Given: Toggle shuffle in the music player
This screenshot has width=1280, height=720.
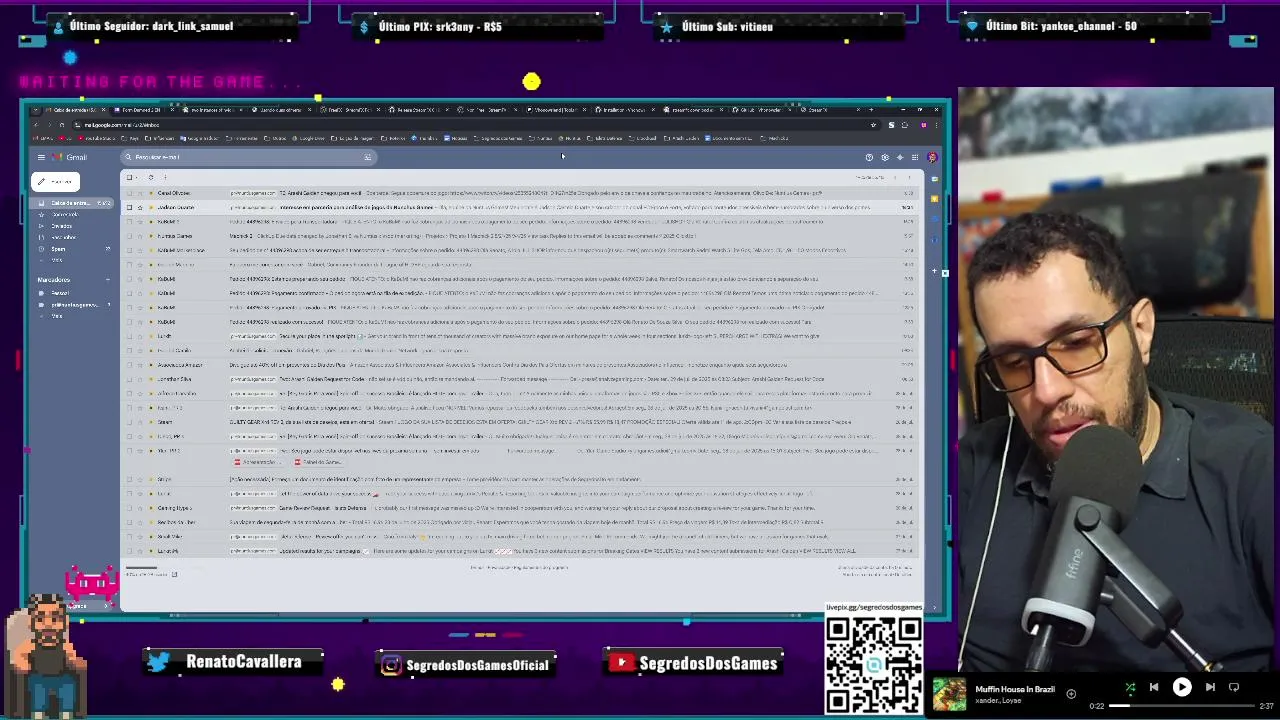Looking at the screenshot, I should (1130, 687).
